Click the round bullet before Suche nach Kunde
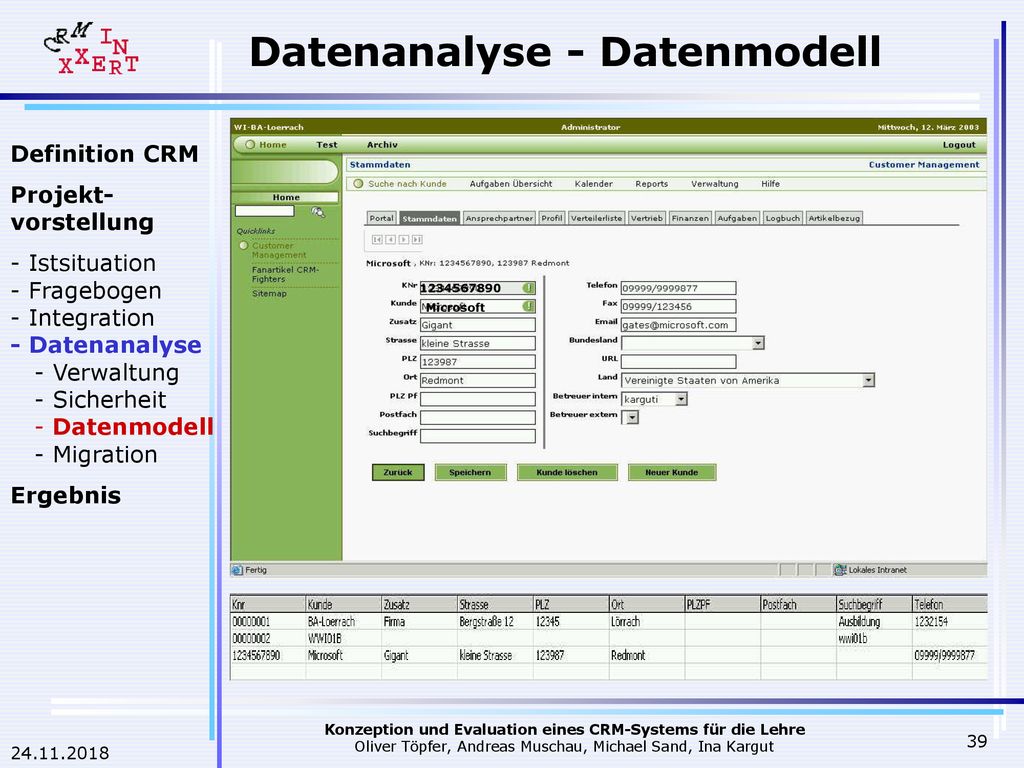Viewport: 1024px width, 768px height. pyautogui.click(x=358, y=184)
